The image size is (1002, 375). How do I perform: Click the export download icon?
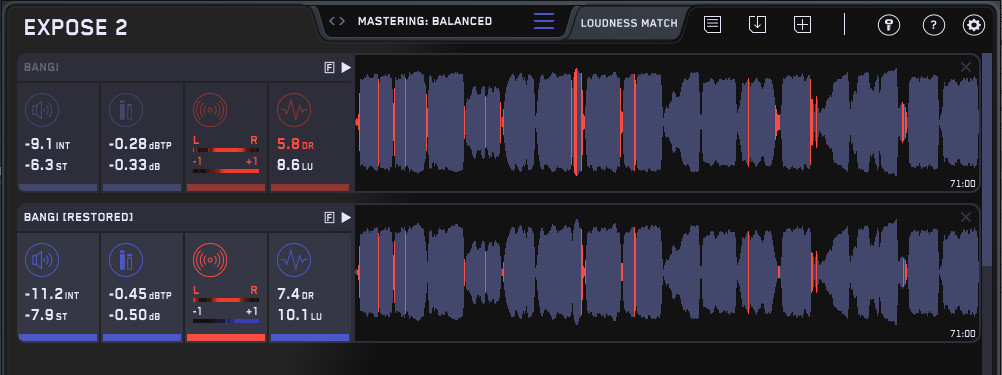[757, 25]
